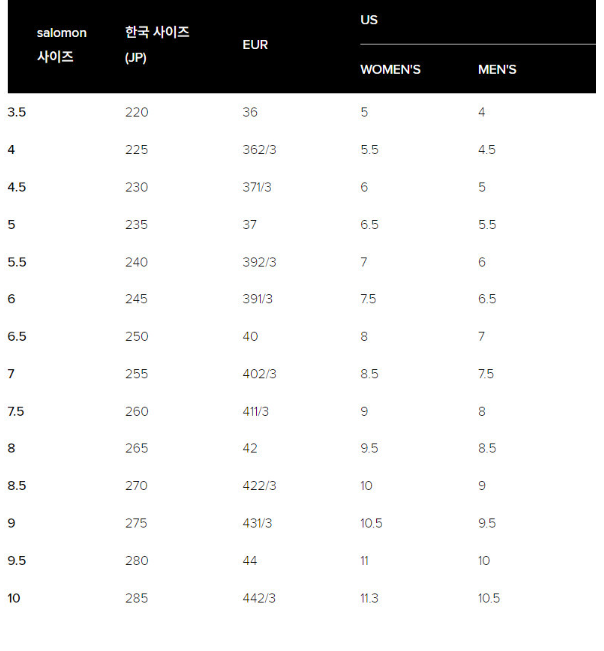Select the EUR value 442/3
The height and width of the screenshot is (651, 604).
(x=259, y=598)
